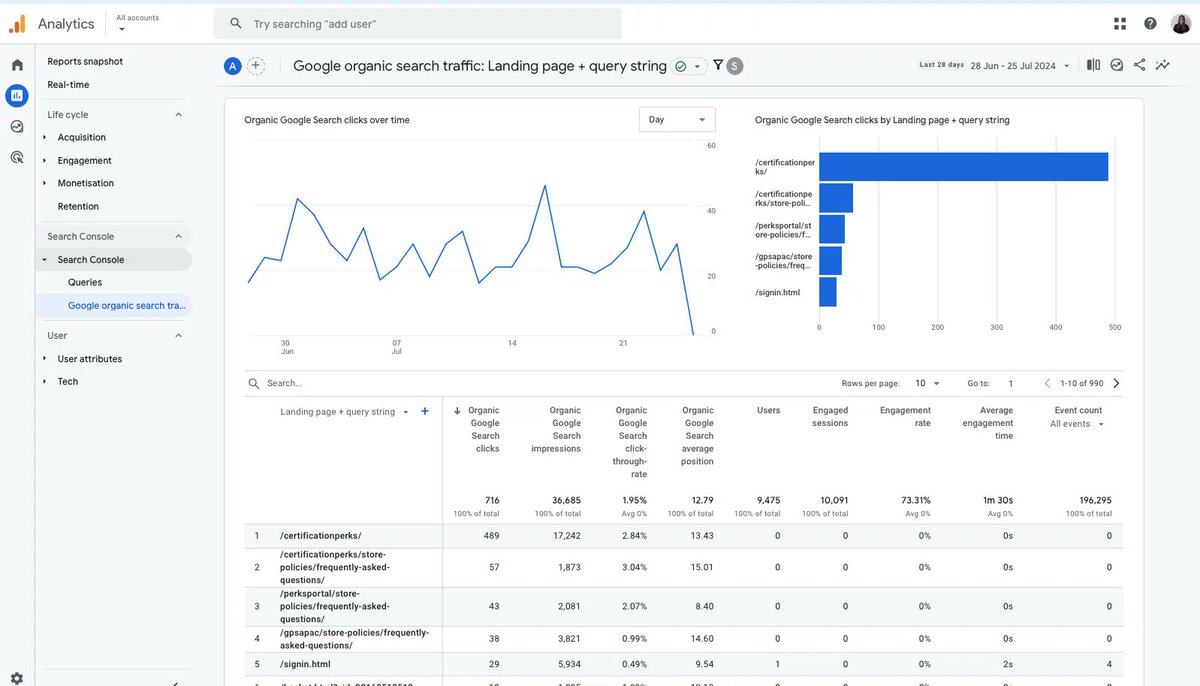The width and height of the screenshot is (1200, 686).
Task: Click the 'S' filter badge
Action: (735, 66)
